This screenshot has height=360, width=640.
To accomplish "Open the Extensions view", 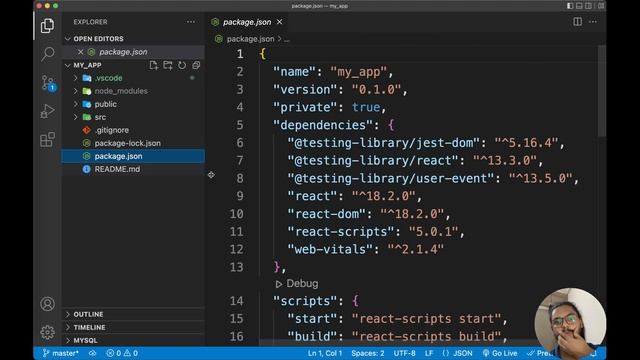I will [x=47, y=140].
